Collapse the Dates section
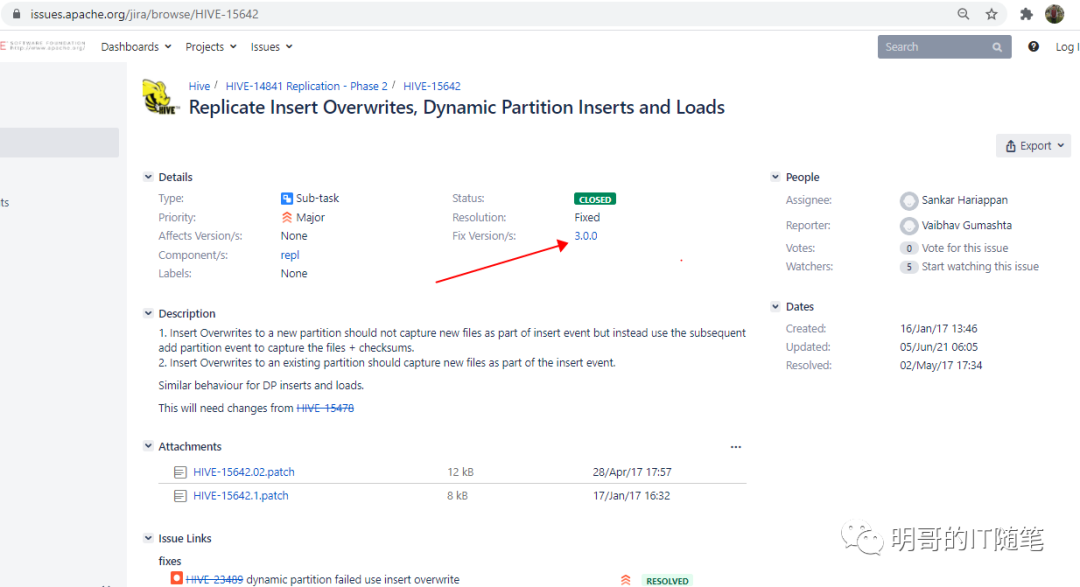The image size is (1080, 587). pyautogui.click(x=776, y=307)
